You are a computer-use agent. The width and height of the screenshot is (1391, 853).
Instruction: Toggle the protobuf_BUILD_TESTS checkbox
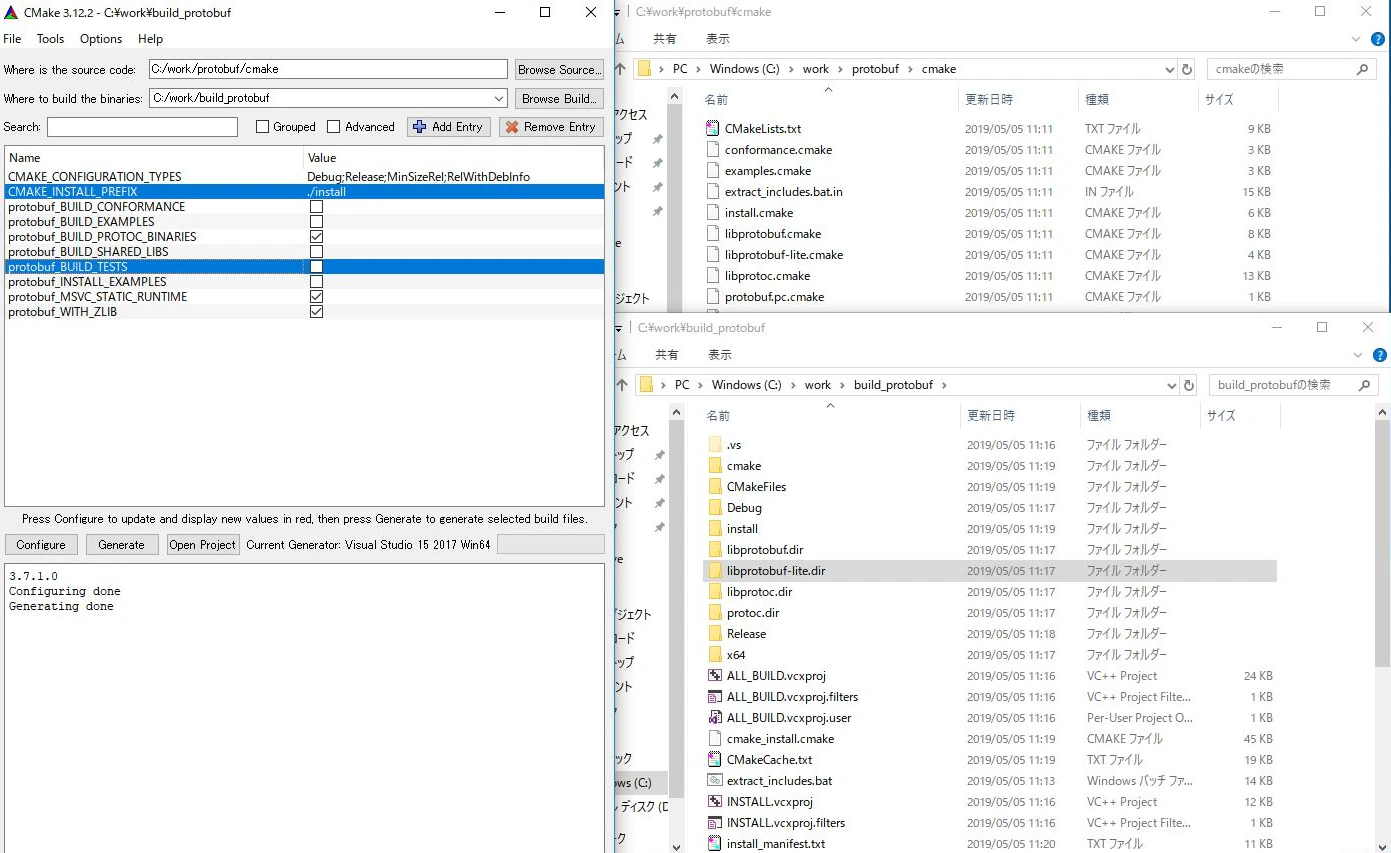click(316, 267)
